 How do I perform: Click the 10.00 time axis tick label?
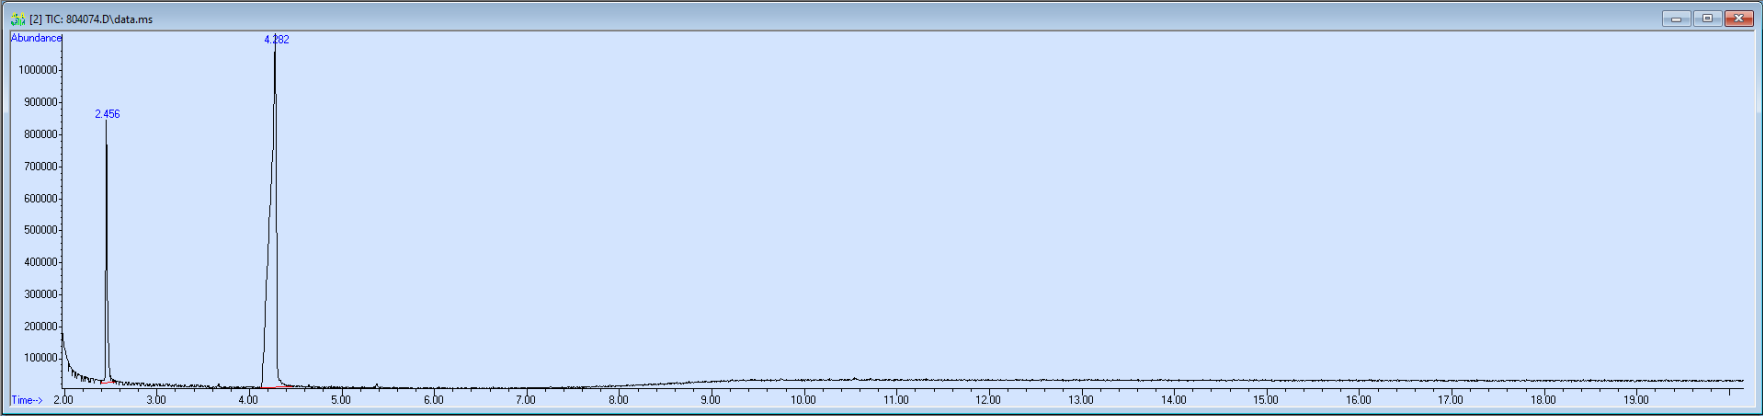[x=803, y=400]
